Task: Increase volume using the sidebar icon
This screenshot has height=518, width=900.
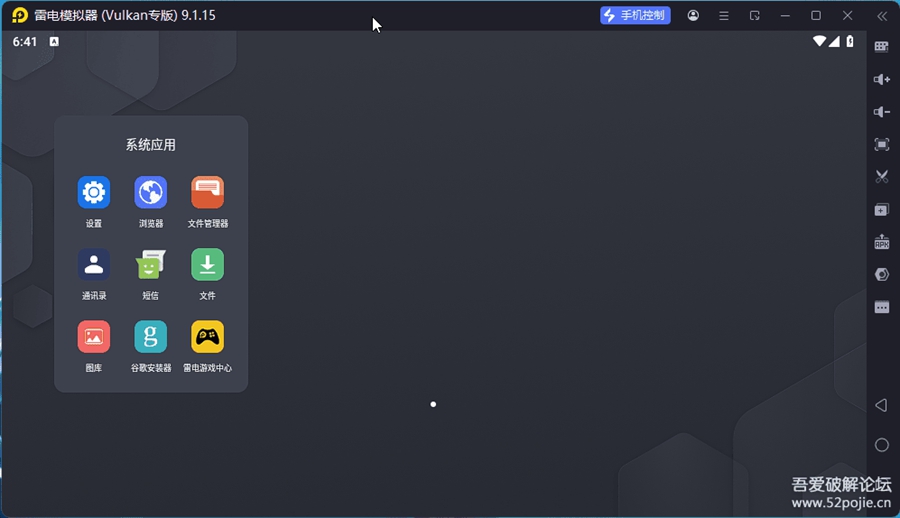Action: tap(882, 79)
